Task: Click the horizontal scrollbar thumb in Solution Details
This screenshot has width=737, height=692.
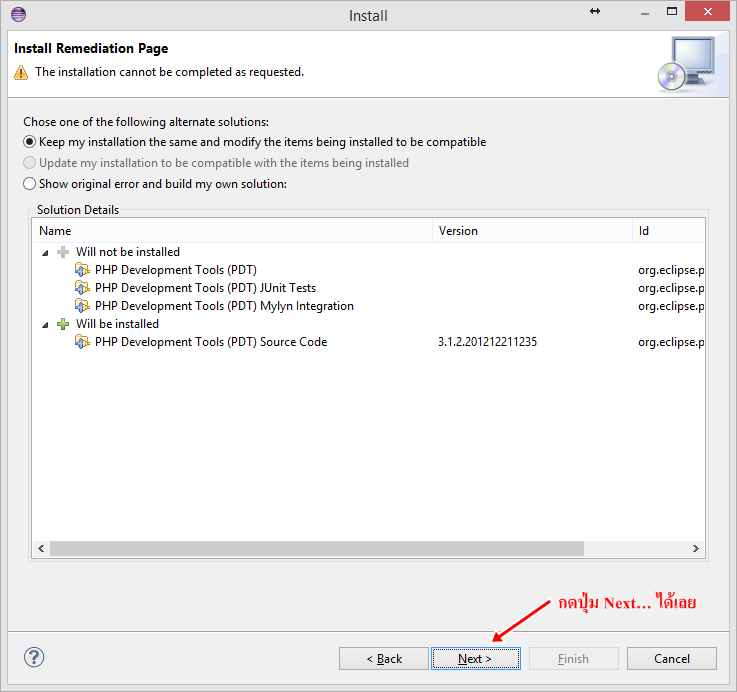Action: [317, 549]
